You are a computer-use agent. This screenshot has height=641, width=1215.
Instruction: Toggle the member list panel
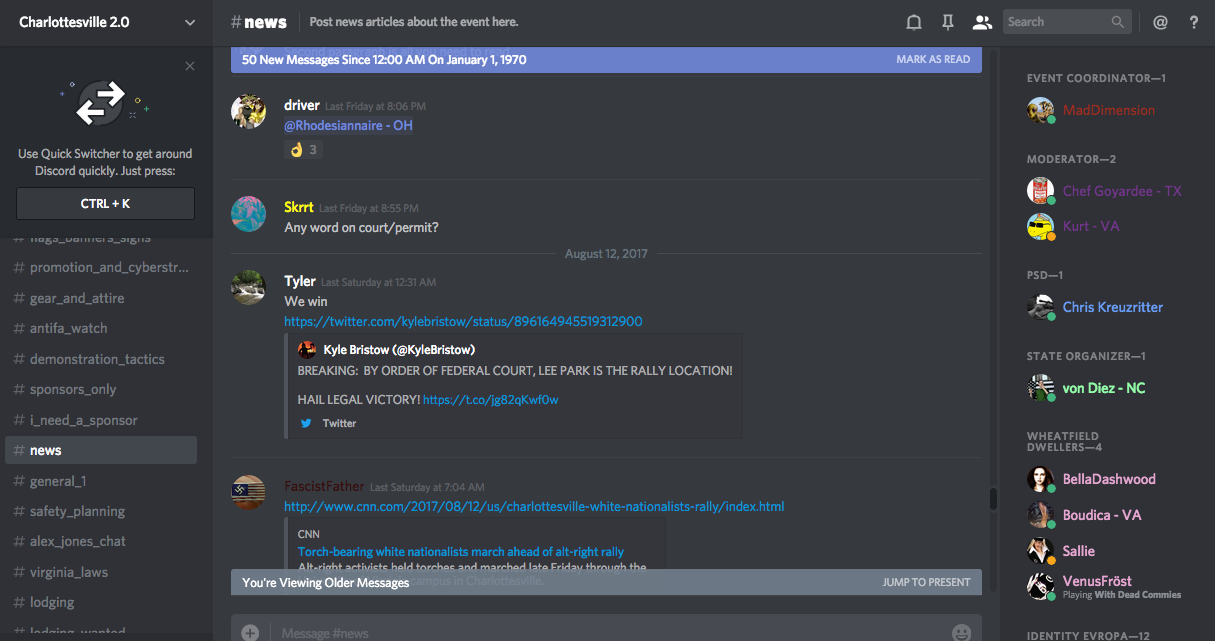coord(982,22)
